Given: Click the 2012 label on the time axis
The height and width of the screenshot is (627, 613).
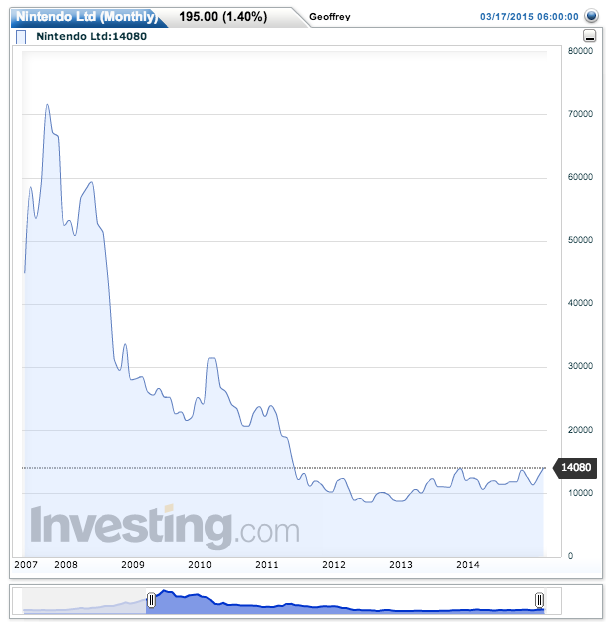Looking at the screenshot, I should (x=334, y=565).
